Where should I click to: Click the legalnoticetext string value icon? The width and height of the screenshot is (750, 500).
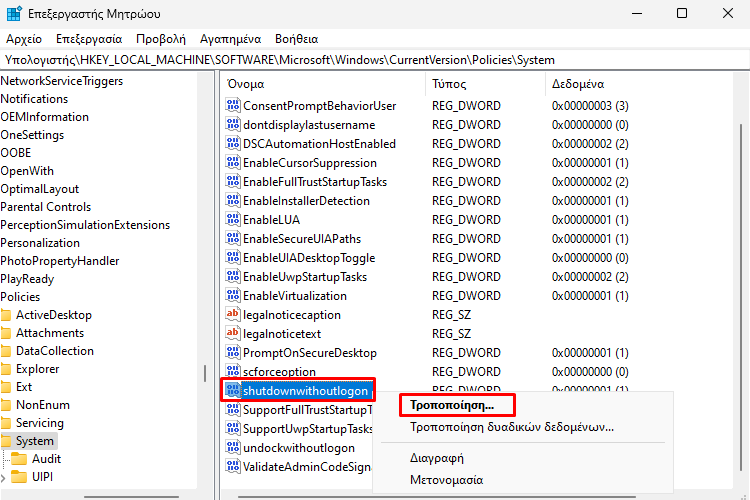pyautogui.click(x=233, y=333)
